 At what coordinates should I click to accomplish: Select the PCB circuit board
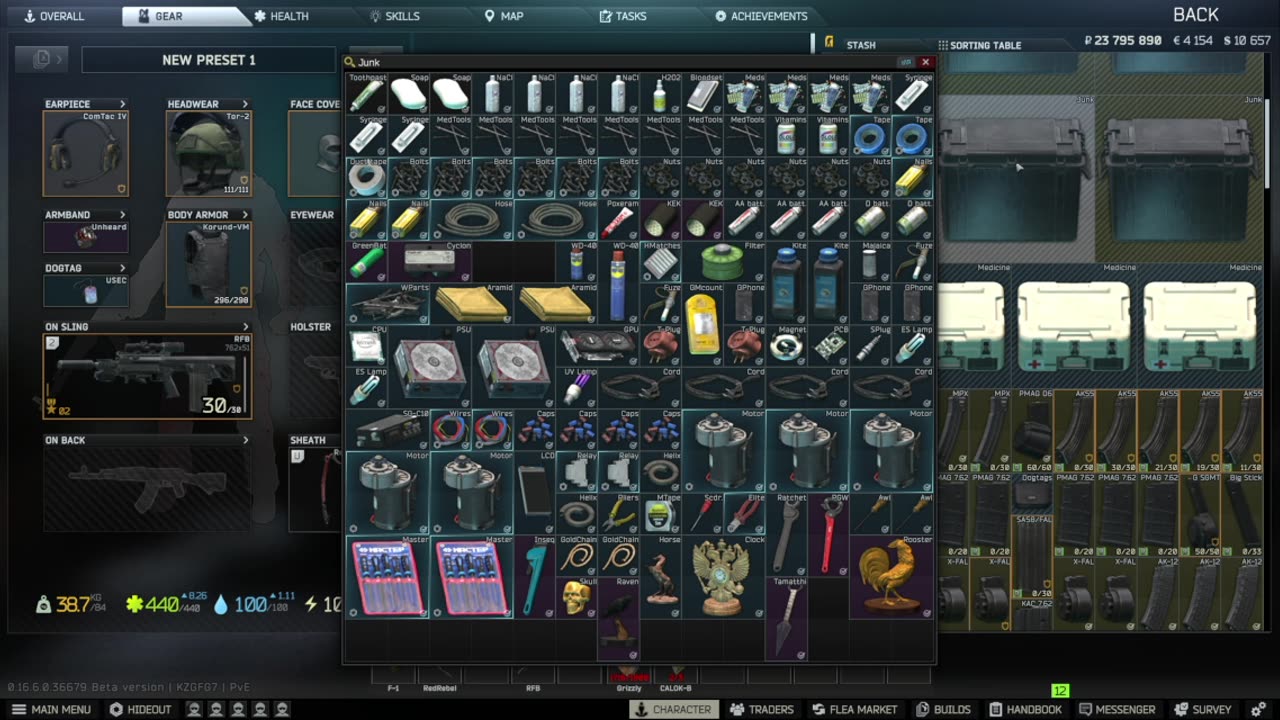coord(829,345)
